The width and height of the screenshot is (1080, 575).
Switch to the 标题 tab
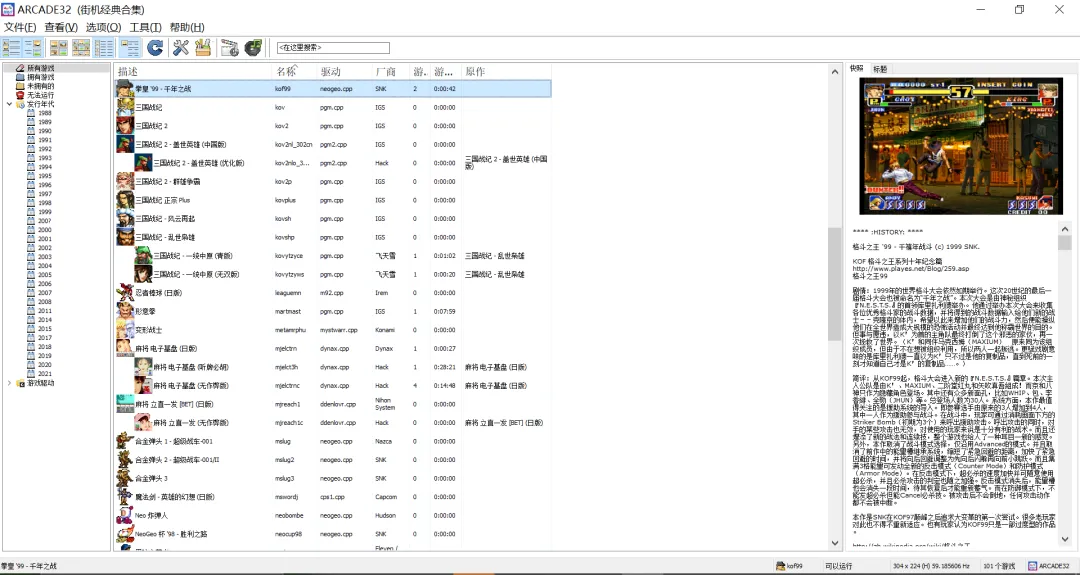(x=880, y=69)
